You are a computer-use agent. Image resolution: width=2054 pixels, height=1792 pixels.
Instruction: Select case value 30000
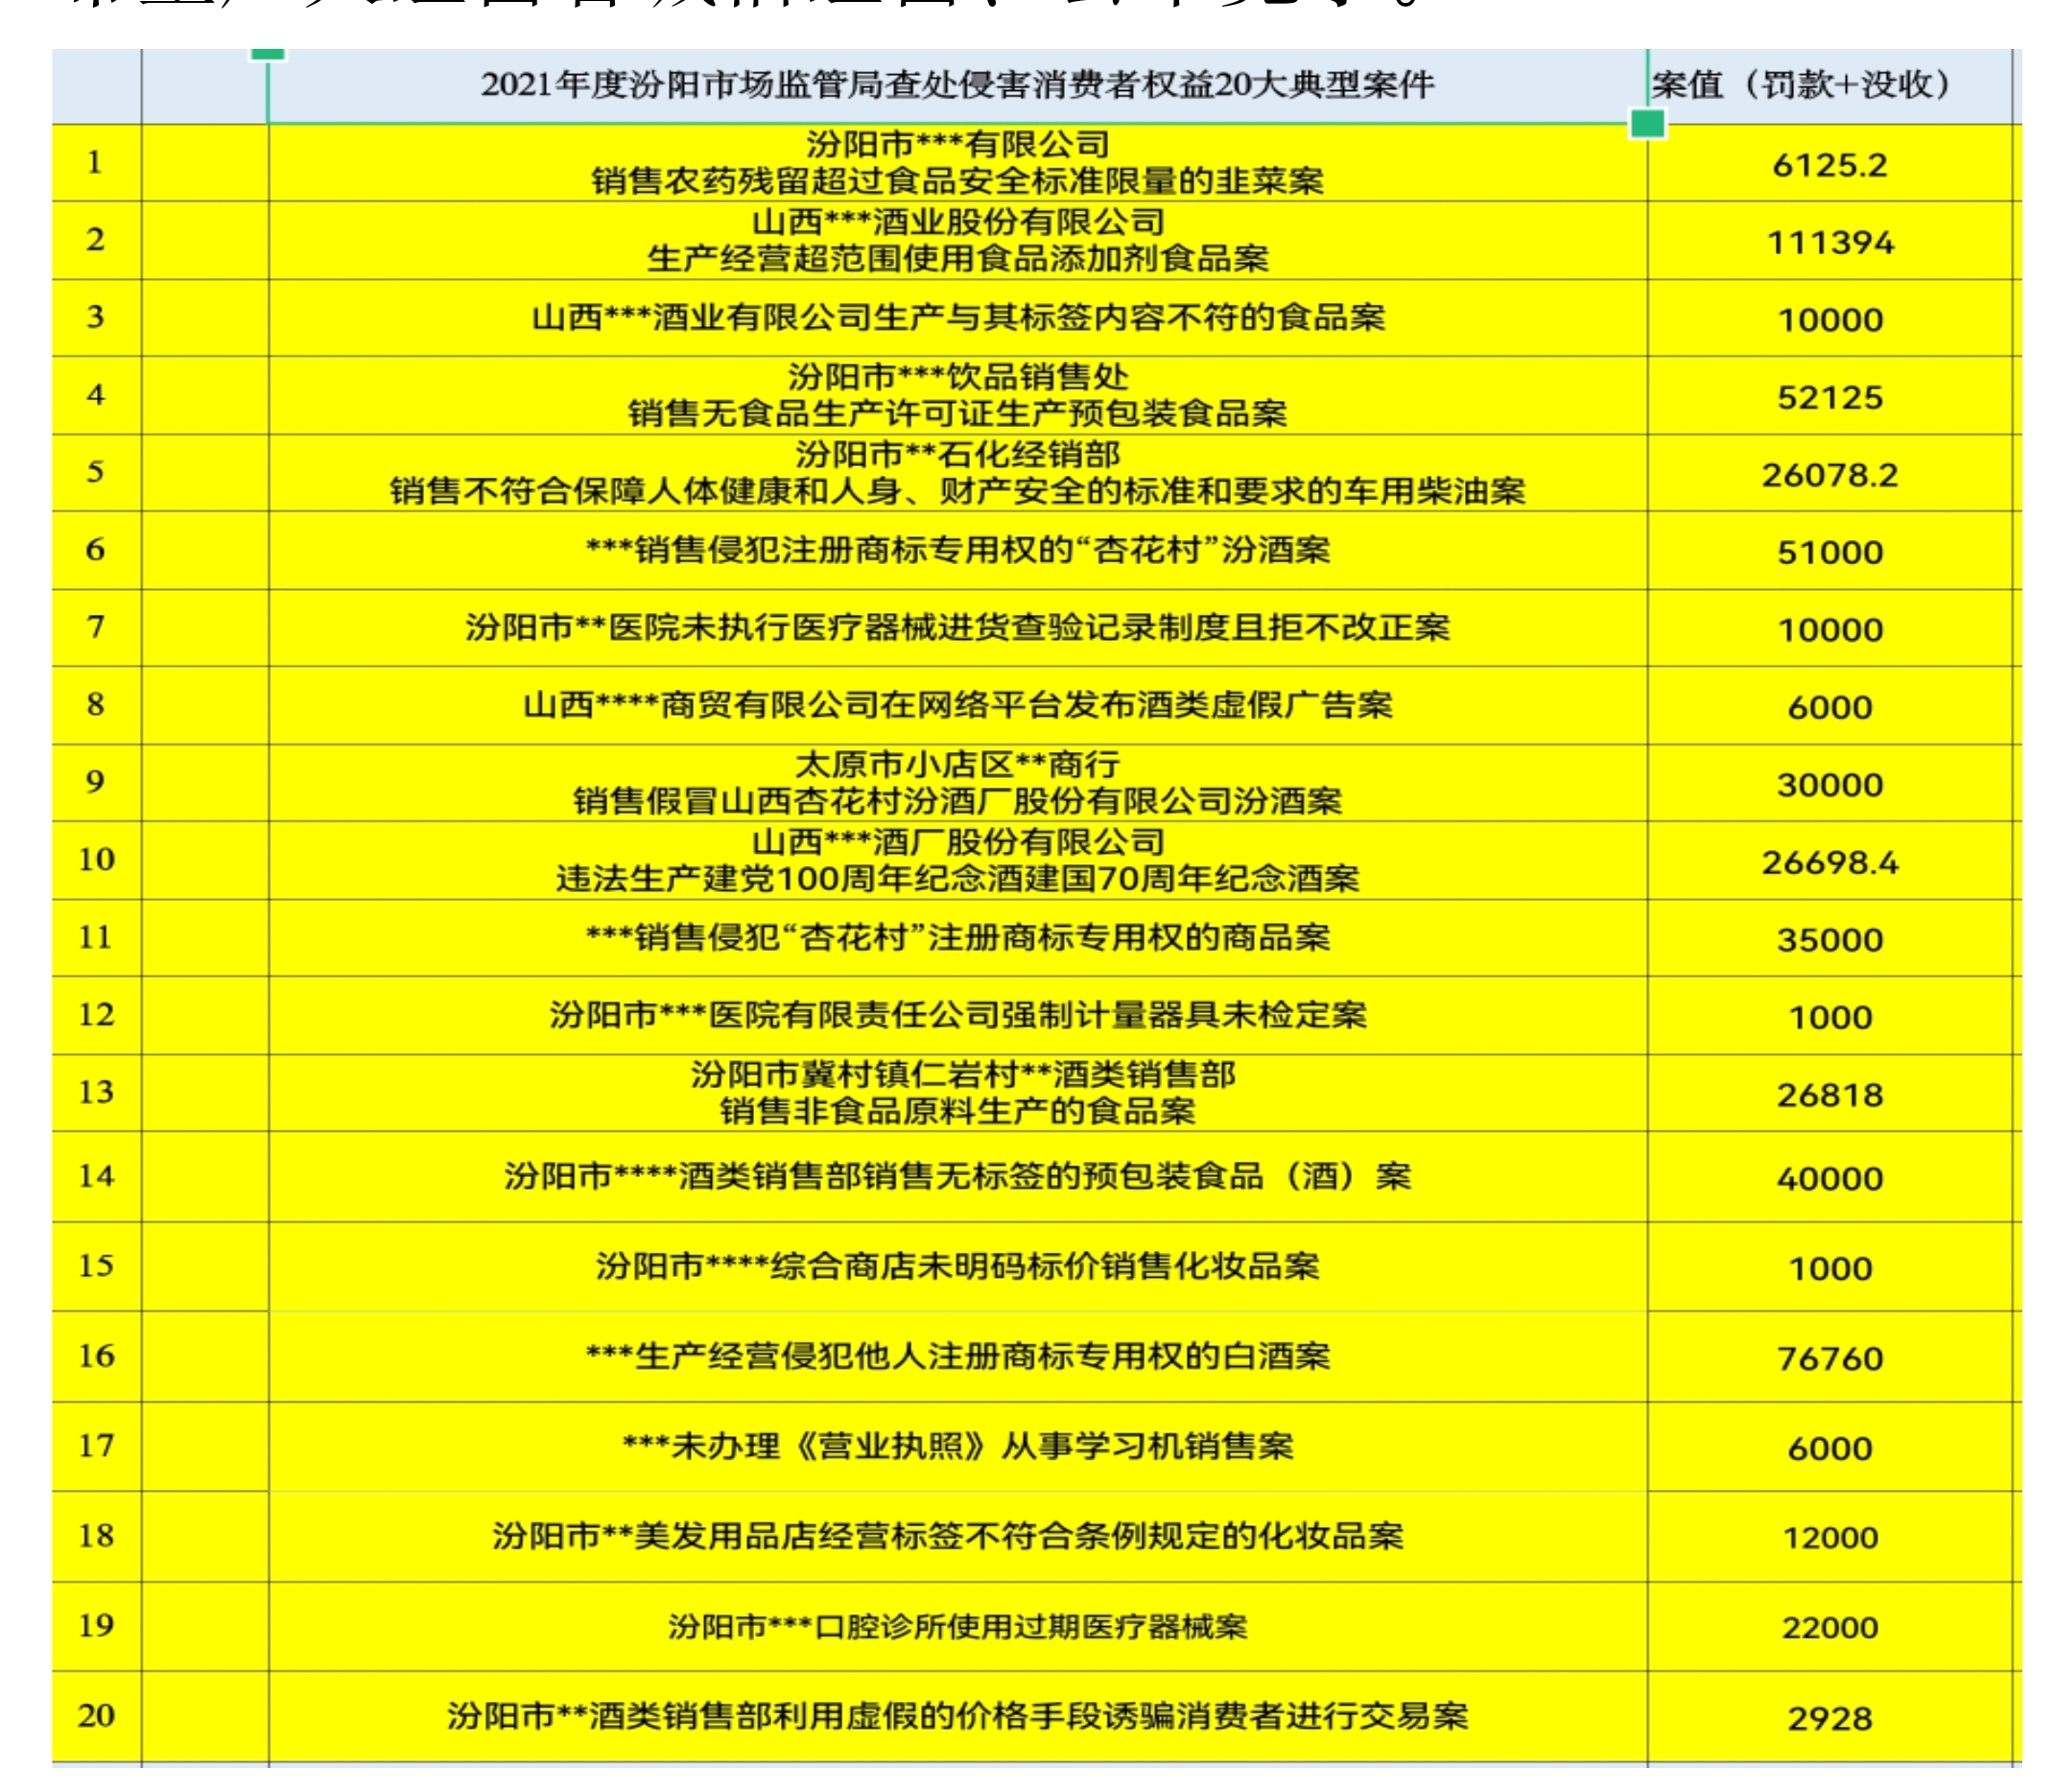click(x=1829, y=784)
